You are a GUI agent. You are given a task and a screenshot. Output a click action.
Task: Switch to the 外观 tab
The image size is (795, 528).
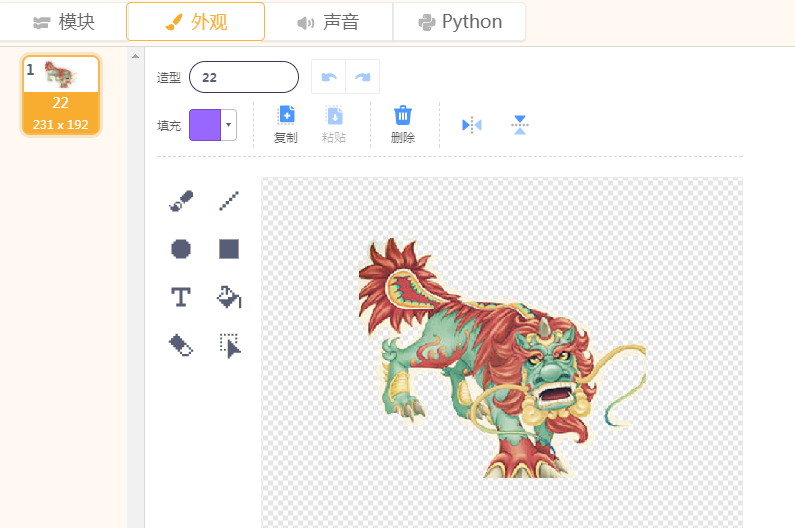pos(196,22)
